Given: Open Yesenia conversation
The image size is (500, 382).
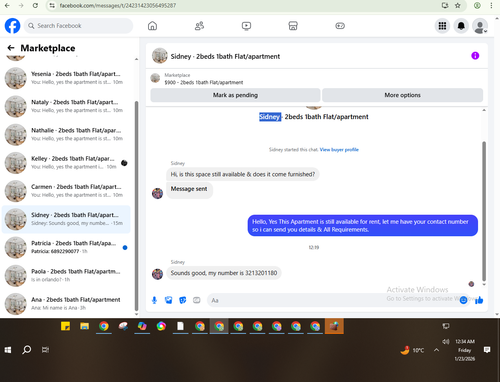Looking at the screenshot, I should pyautogui.click(x=66, y=78).
